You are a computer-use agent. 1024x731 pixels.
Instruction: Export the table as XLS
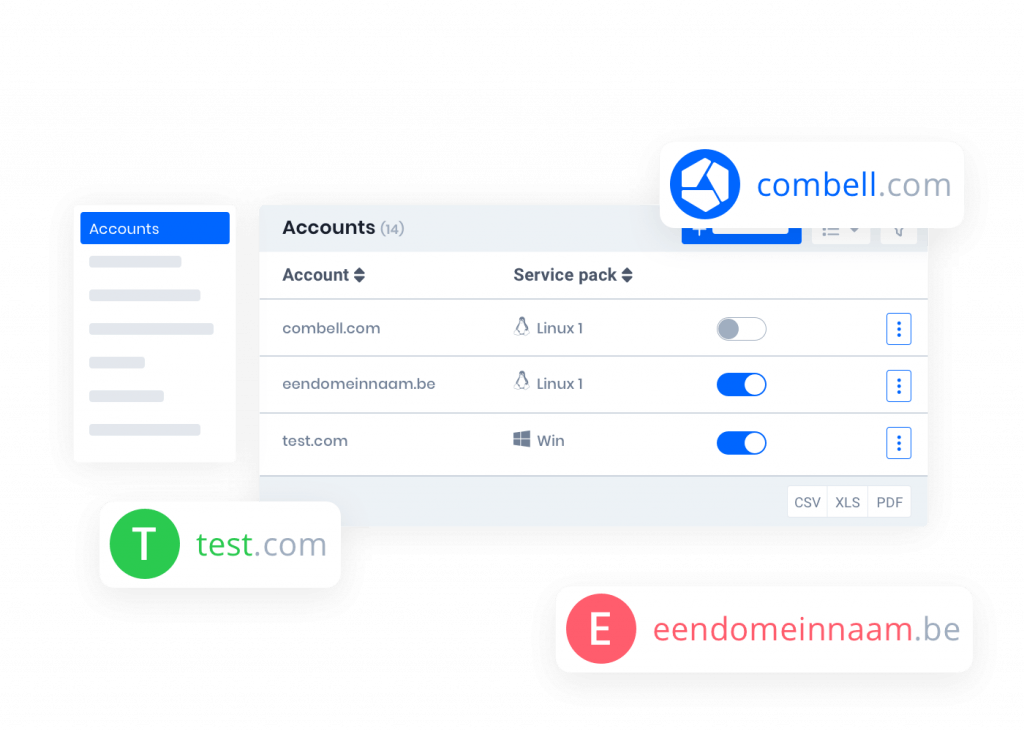848,502
